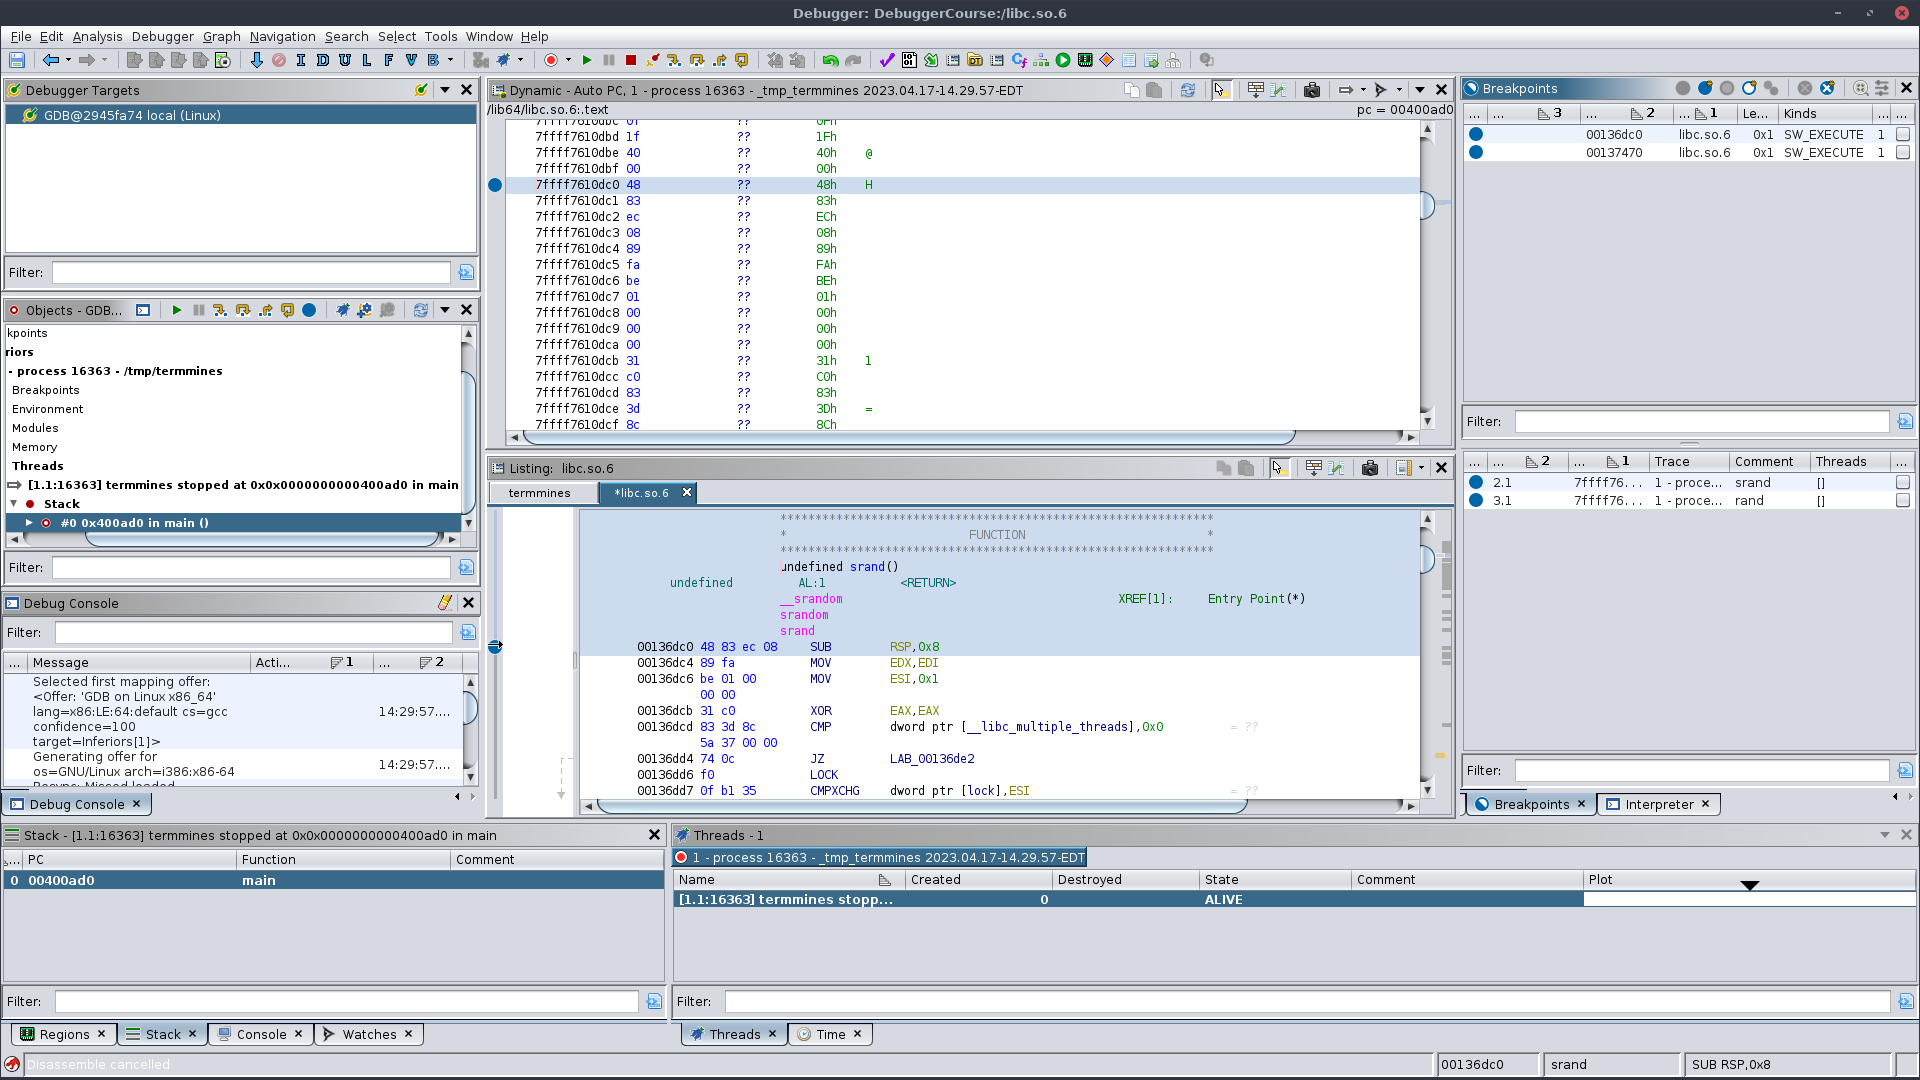Image resolution: width=1920 pixels, height=1080 pixels.
Task: Open the Debugger menu
Action: (162, 37)
